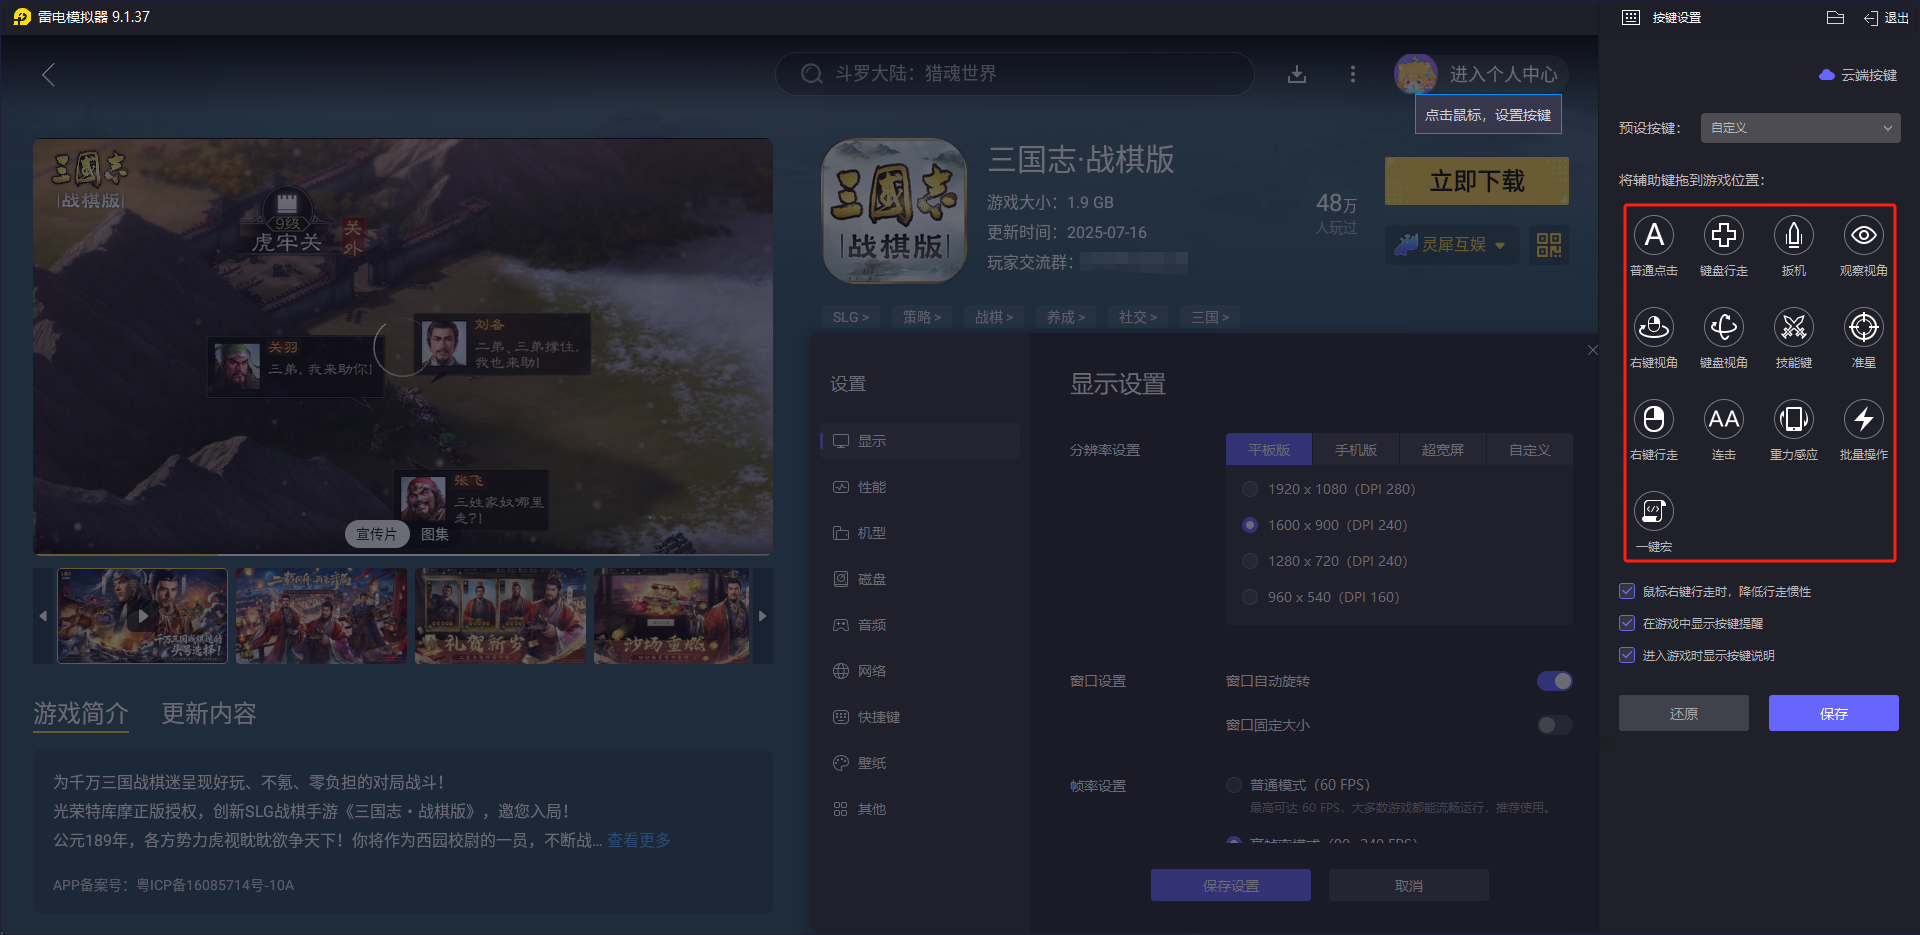Open the 性能 settings section
The height and width of the screenshot is (935, 1920).
tap(920, 487)
